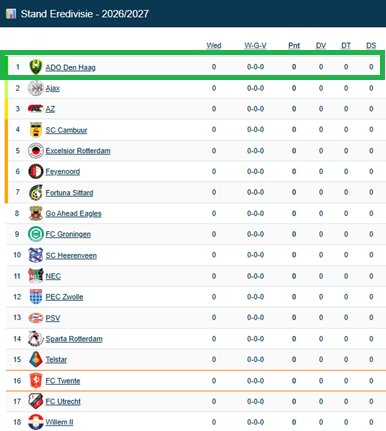Click the FC Groningen green logo
This screenshot has height=431, width=386.
[36, 234]
